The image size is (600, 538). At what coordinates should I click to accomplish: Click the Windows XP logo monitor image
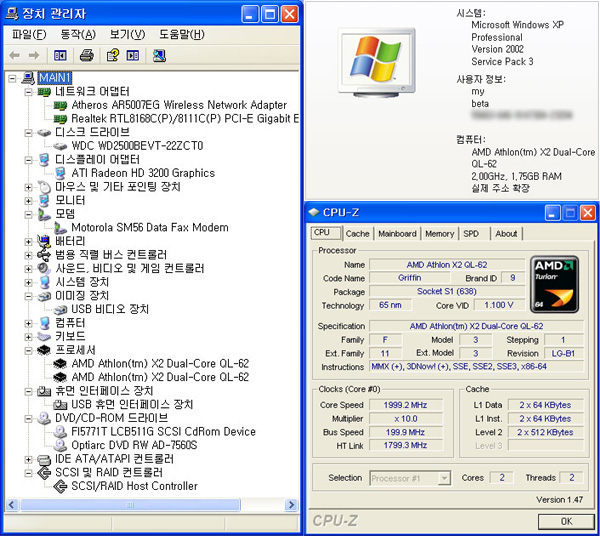[377, 62]
